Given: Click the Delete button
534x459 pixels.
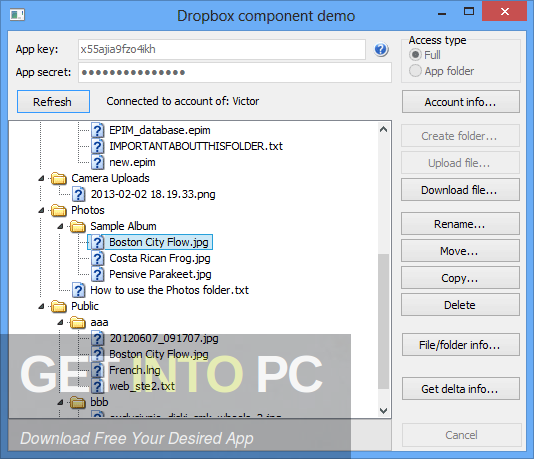Looking at the screenshot, I should coord(460,305).
